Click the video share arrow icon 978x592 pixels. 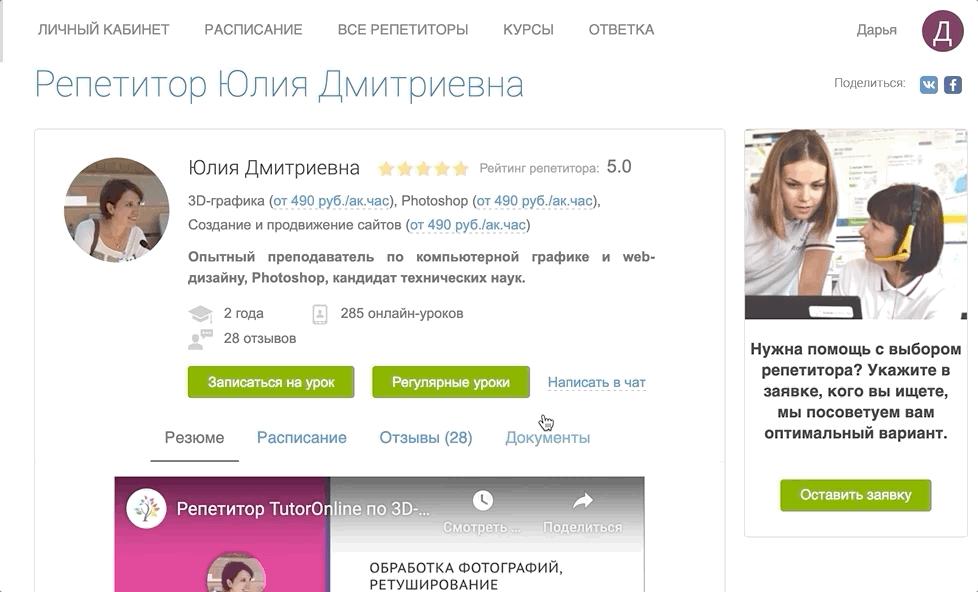pyautogui.click(x=583, y=500)
